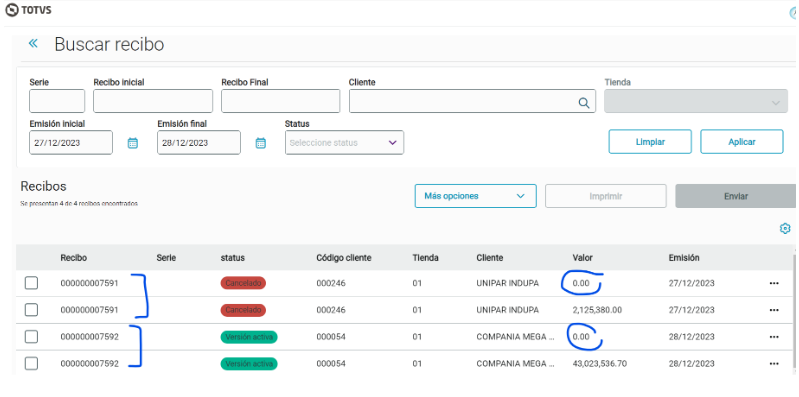Click the Recibo column header
Image resolution: width=799 pixels, height=397 pixels.
(x=73, y=258)
